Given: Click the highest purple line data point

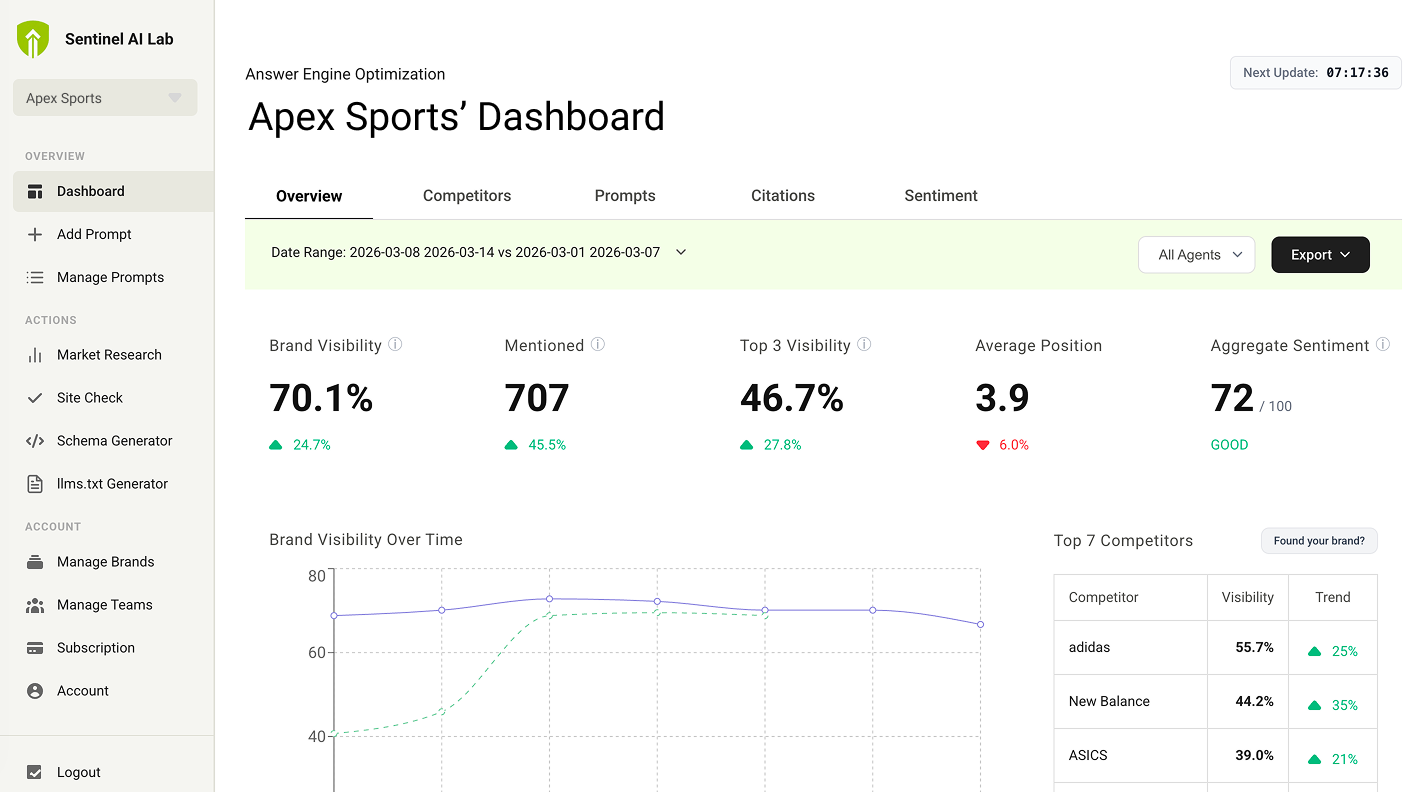Looking at the screenshot, I should (549, 599).
